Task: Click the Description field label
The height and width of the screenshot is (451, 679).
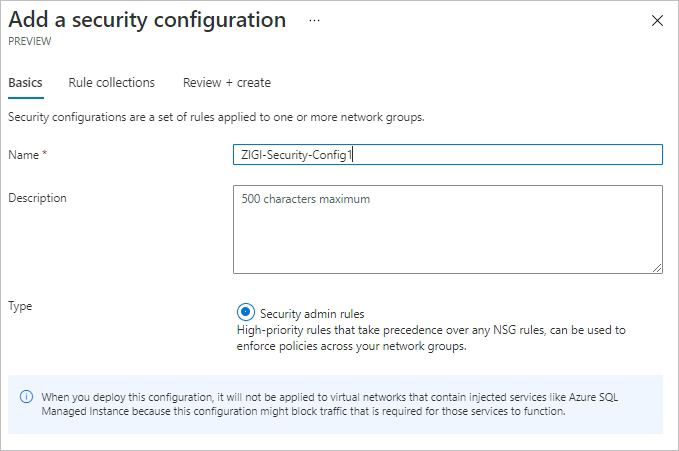Action: tap(37, 198)
